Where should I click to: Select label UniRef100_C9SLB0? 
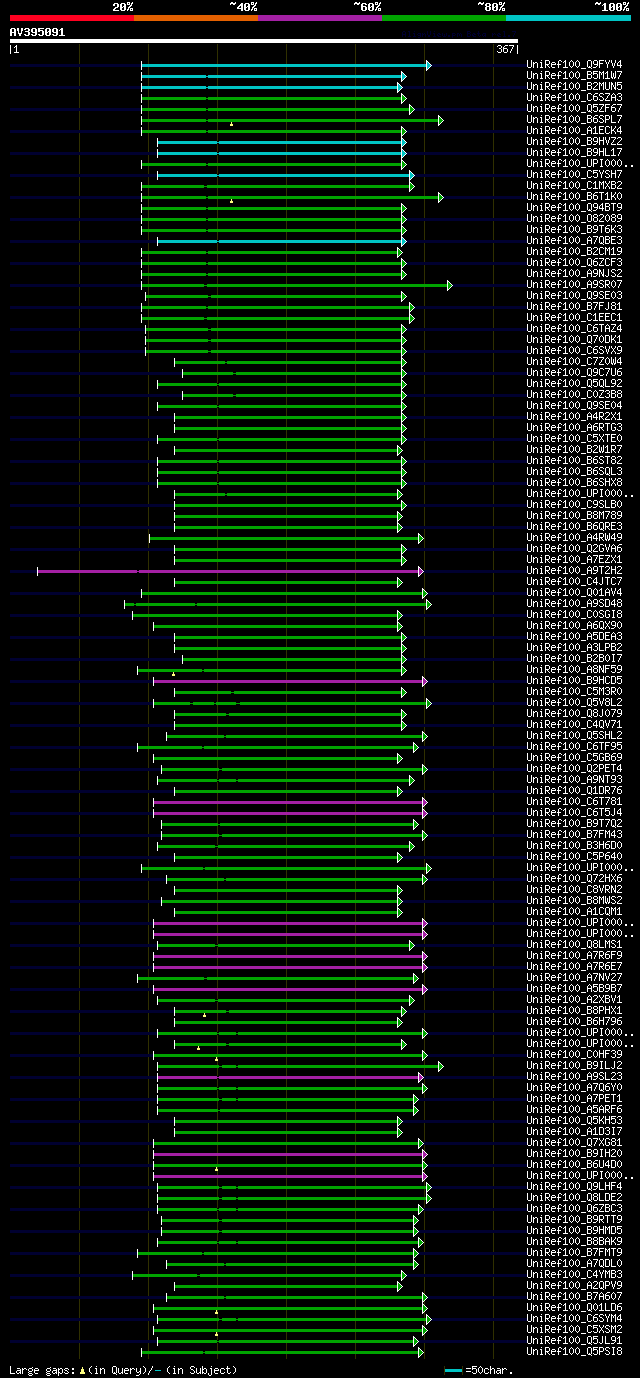tap(574, 505)
